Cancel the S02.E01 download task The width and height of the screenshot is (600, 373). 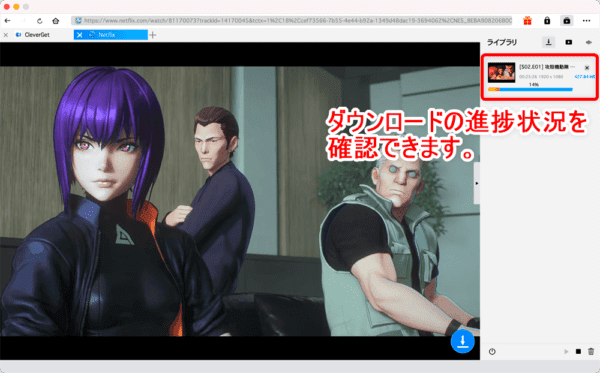pyautogui.click(x=587, y=68)
